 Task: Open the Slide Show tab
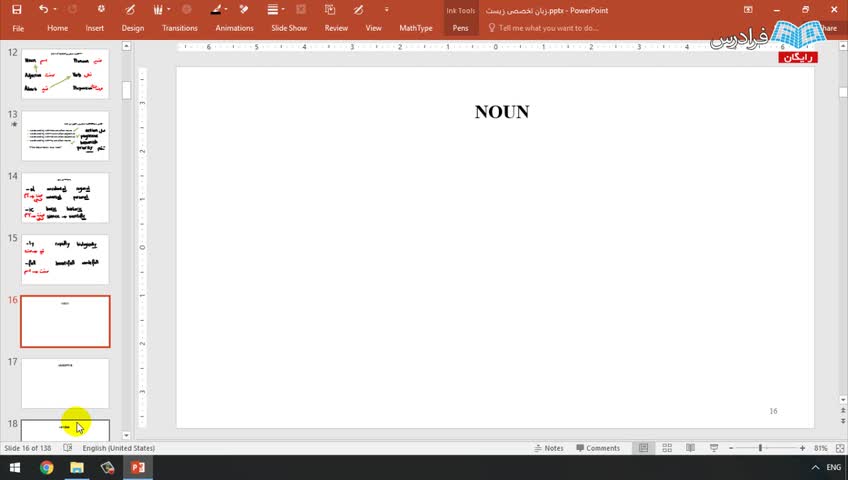[289, 28]
